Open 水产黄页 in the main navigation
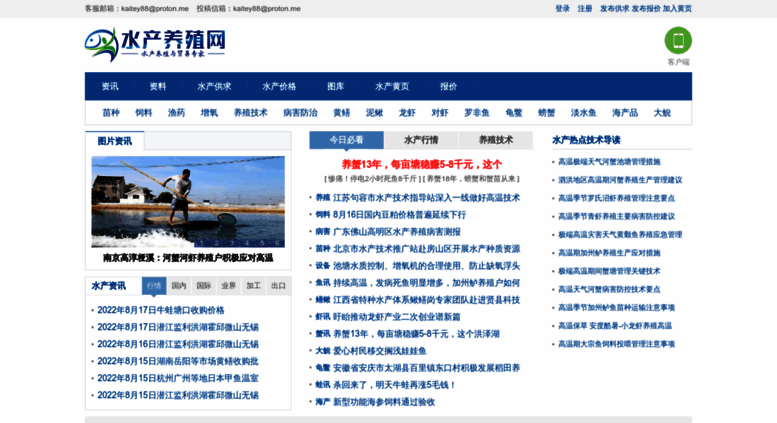777x423 pixels. [x=392, y=86]
